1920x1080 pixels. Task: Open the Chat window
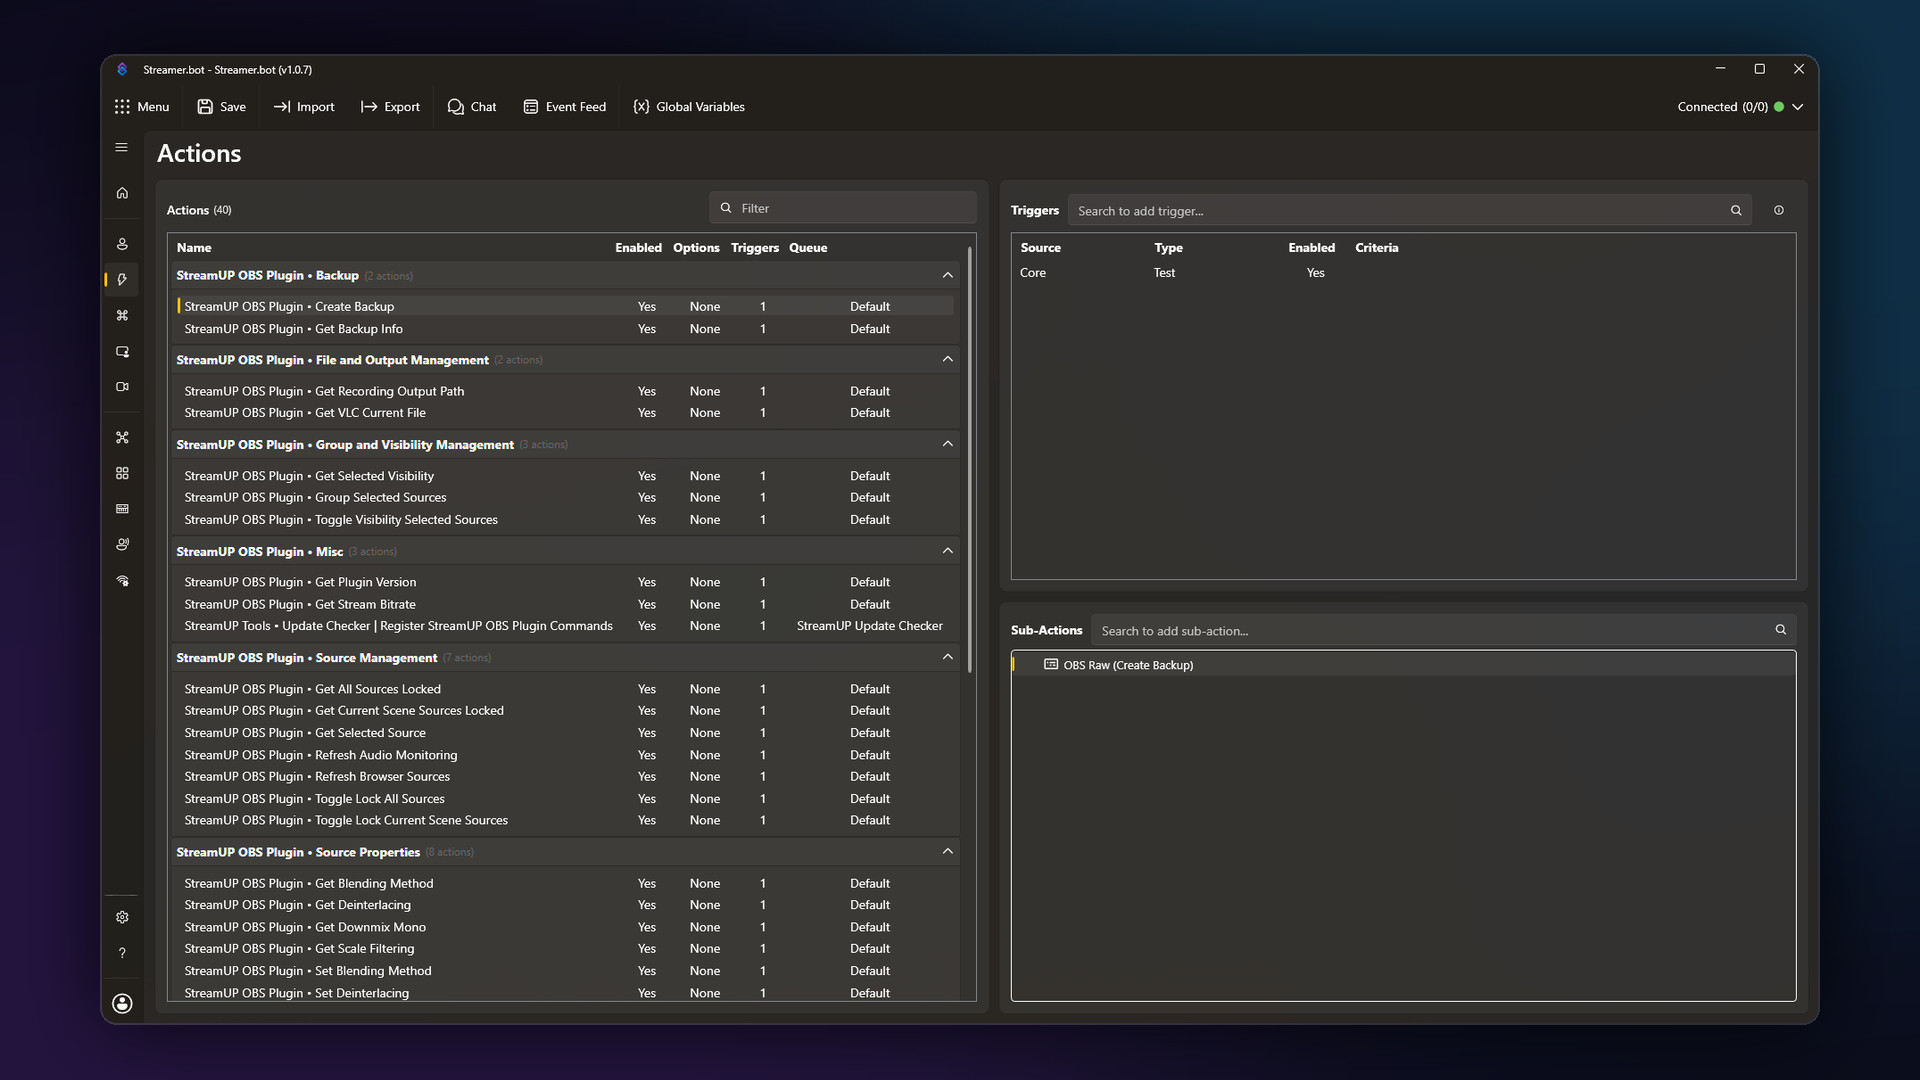click(x=472, y=107)
